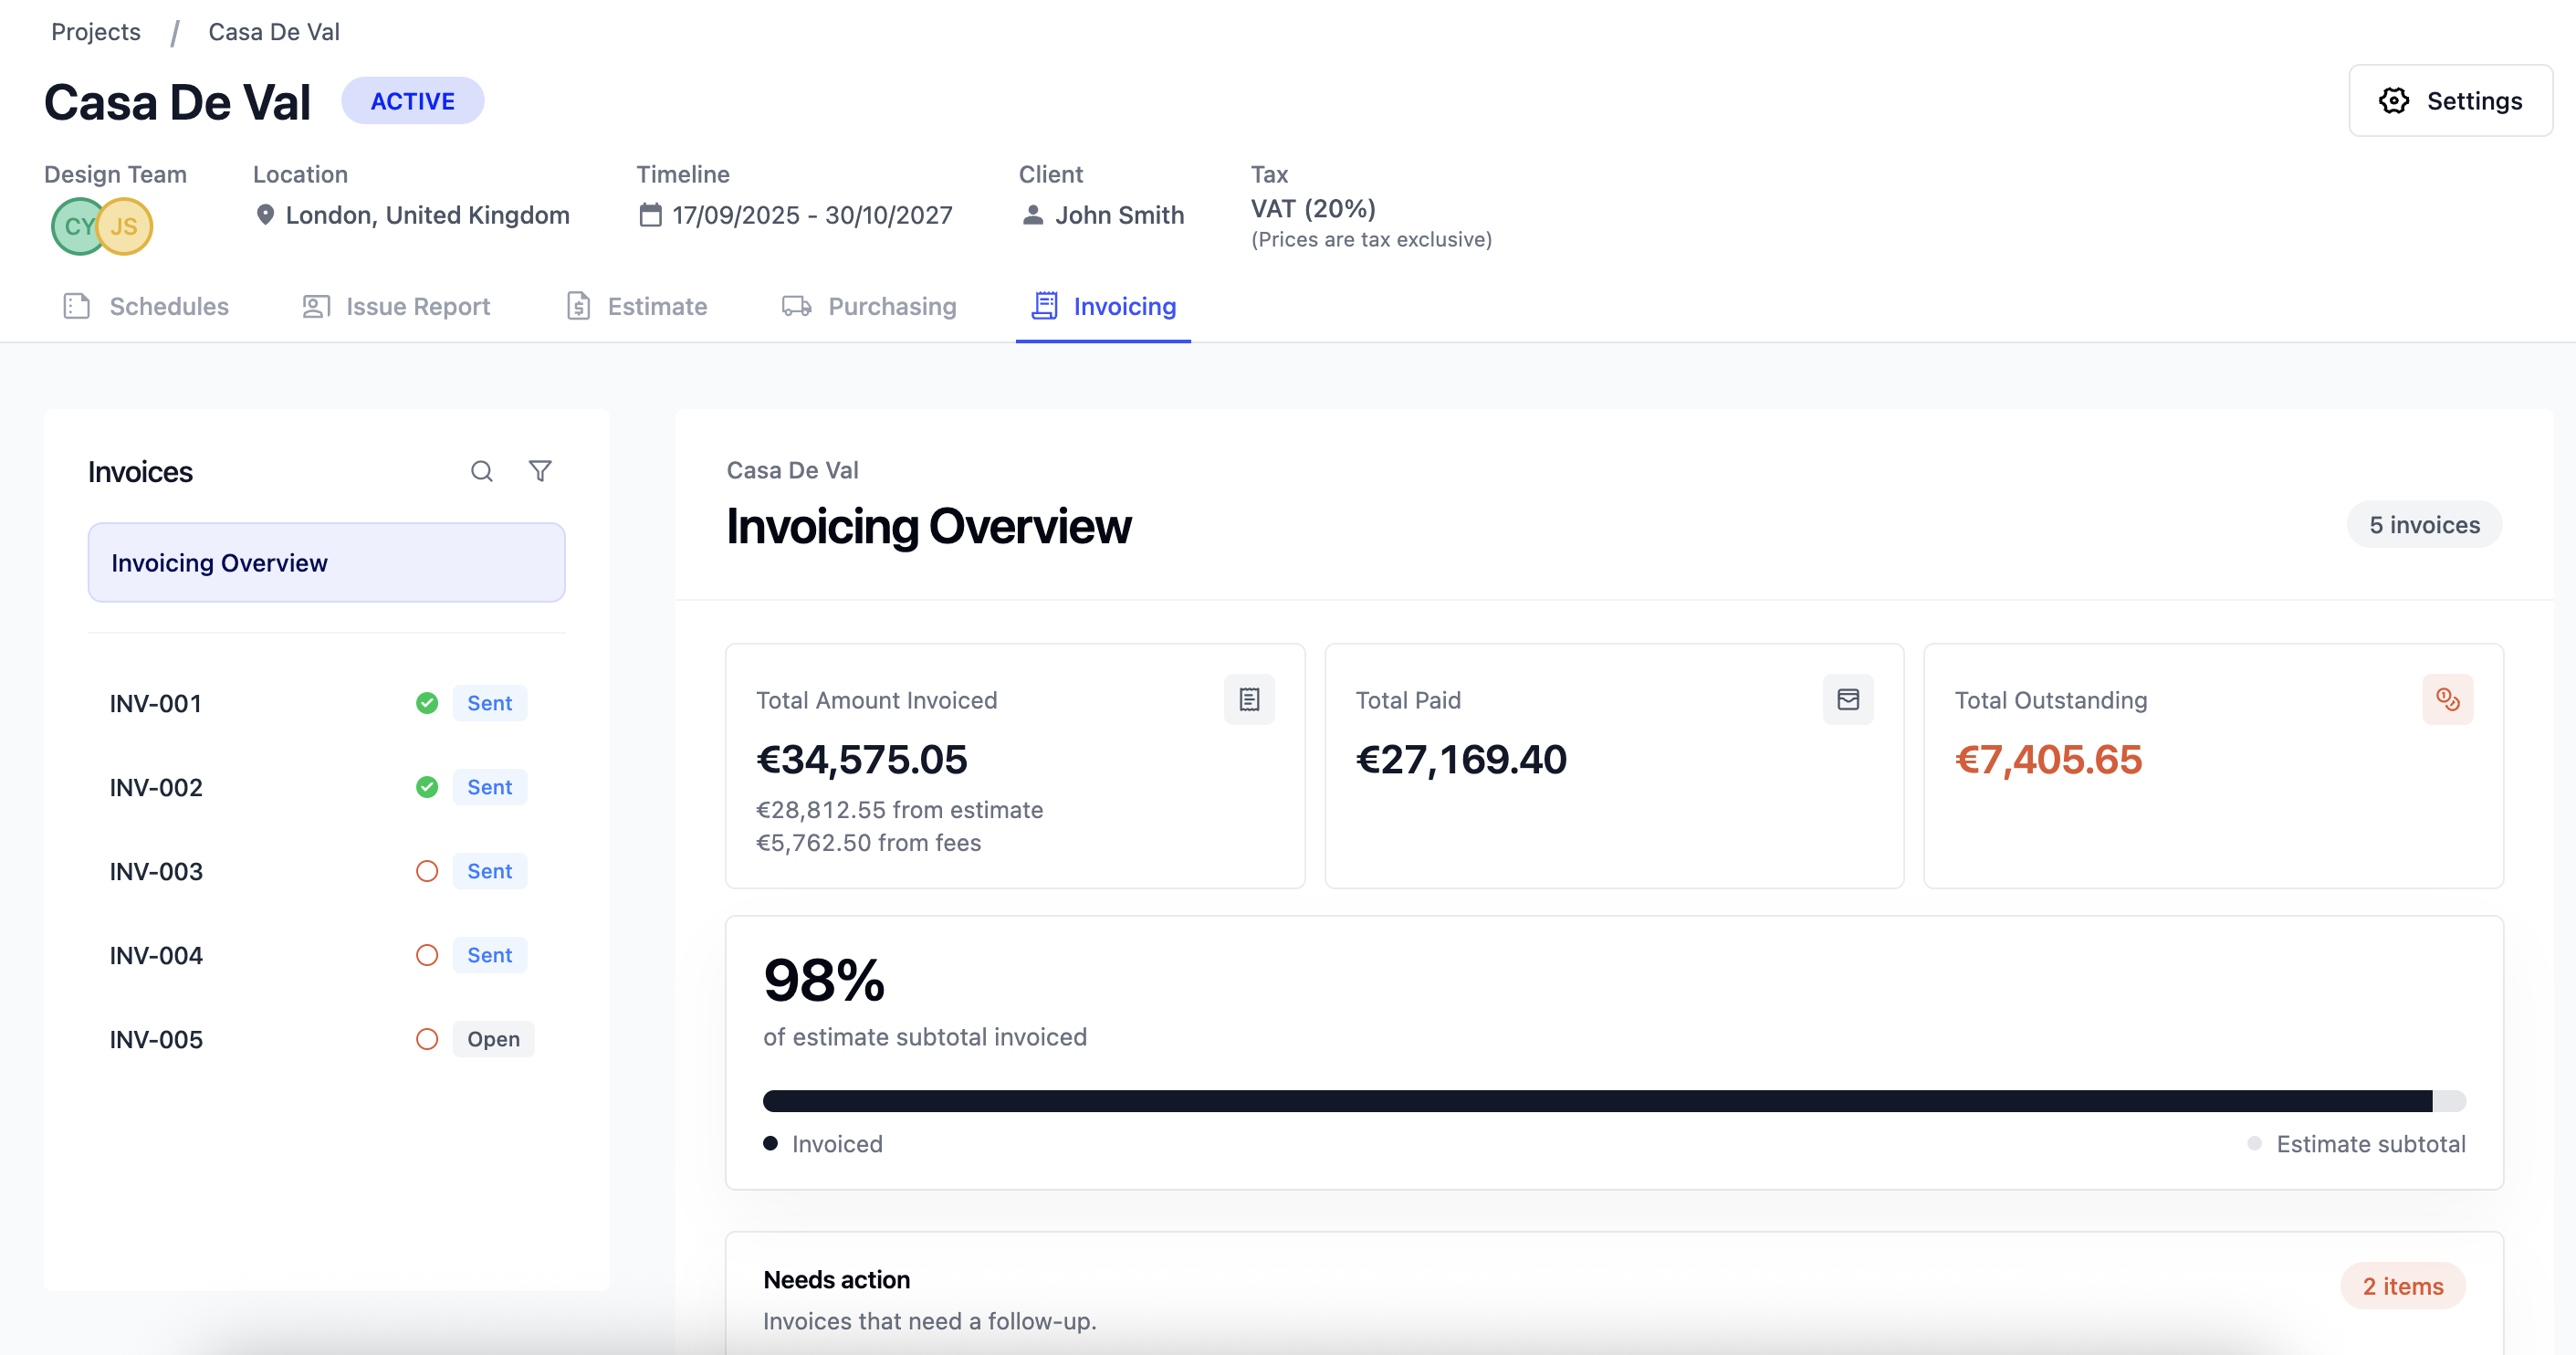
Task: Click the VAT (20%) tax value
Action: (1313, 208)
